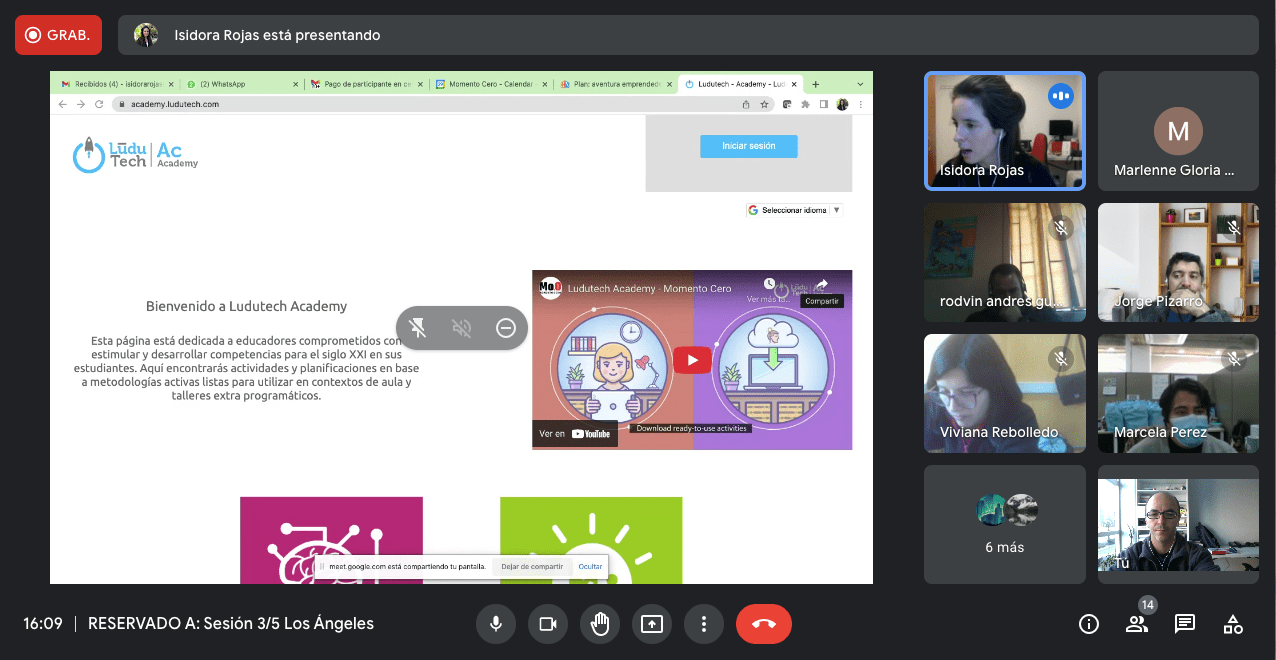The width and height of the screenshot is (1276, 660).
Task: Click the green lightbulb activity tile
Action: tap(591, 540)
